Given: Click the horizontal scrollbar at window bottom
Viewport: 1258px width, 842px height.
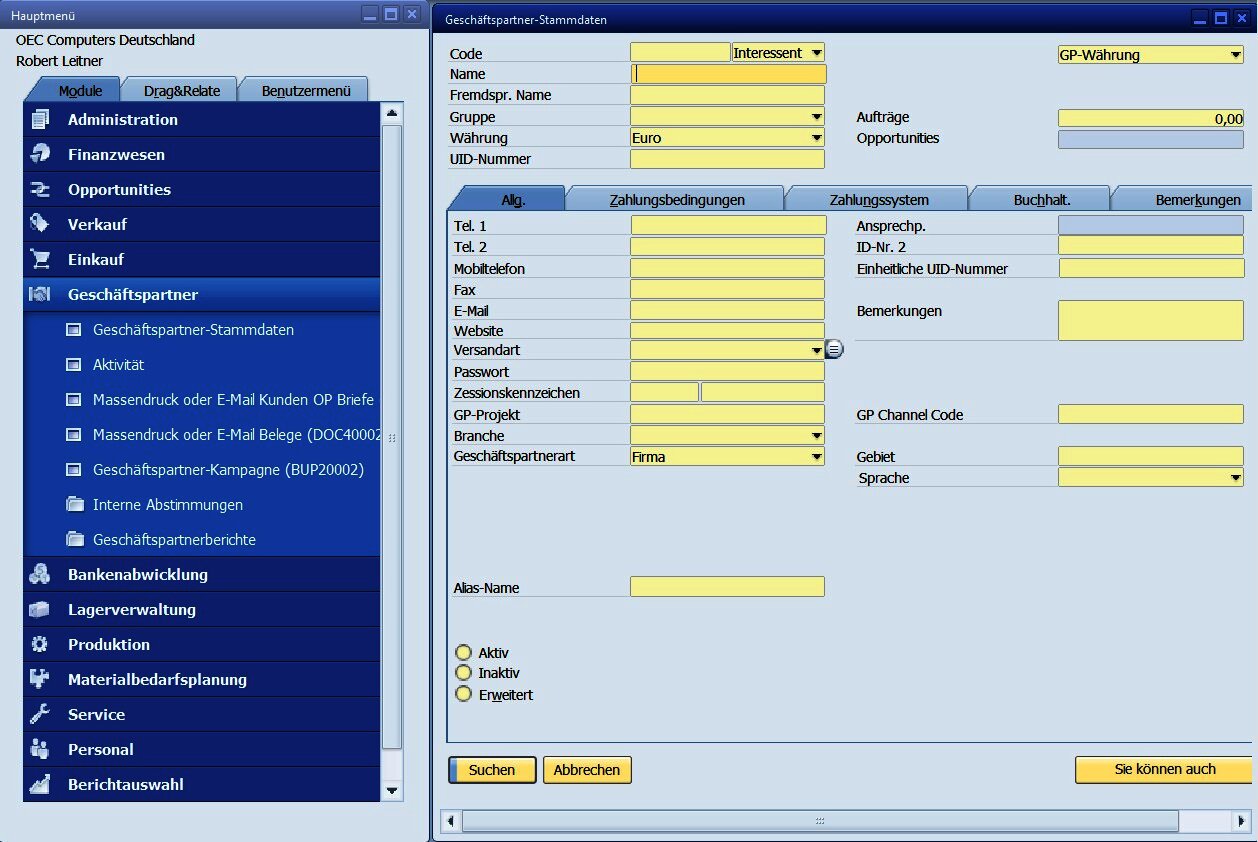Looking at the screenshot, I should (819, 821).
